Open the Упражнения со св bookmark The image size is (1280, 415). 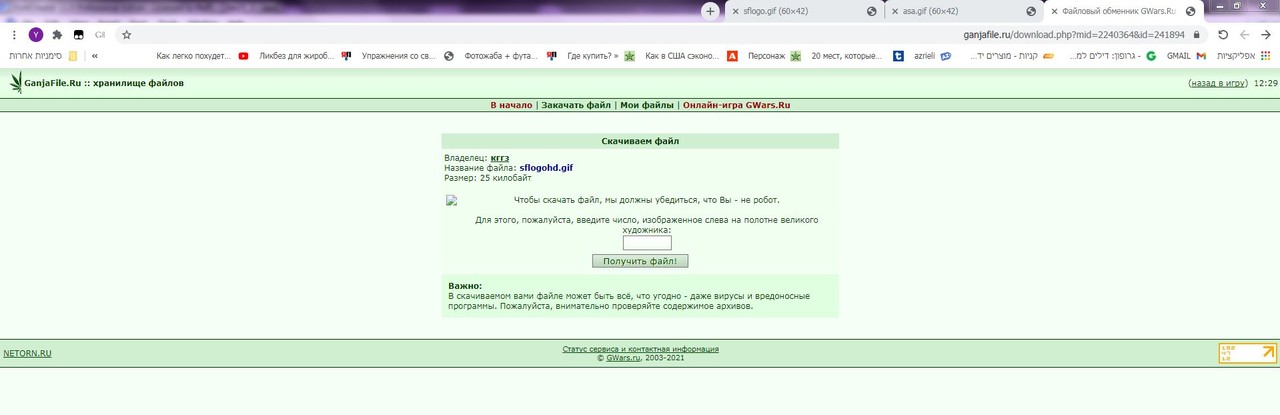coord(407,56)
